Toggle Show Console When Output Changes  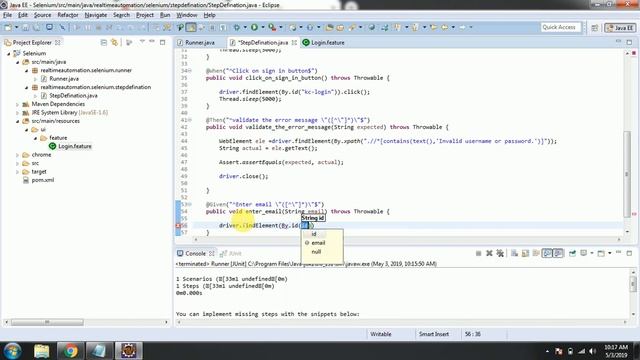[x=547, y=253]
